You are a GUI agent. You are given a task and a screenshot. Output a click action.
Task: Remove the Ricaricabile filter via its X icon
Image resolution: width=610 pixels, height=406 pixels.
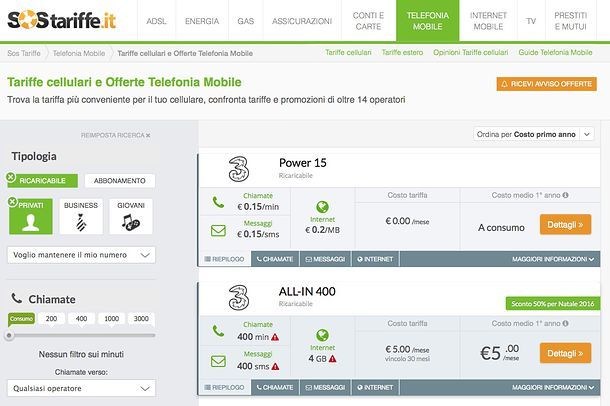click(x=11, y=177)
